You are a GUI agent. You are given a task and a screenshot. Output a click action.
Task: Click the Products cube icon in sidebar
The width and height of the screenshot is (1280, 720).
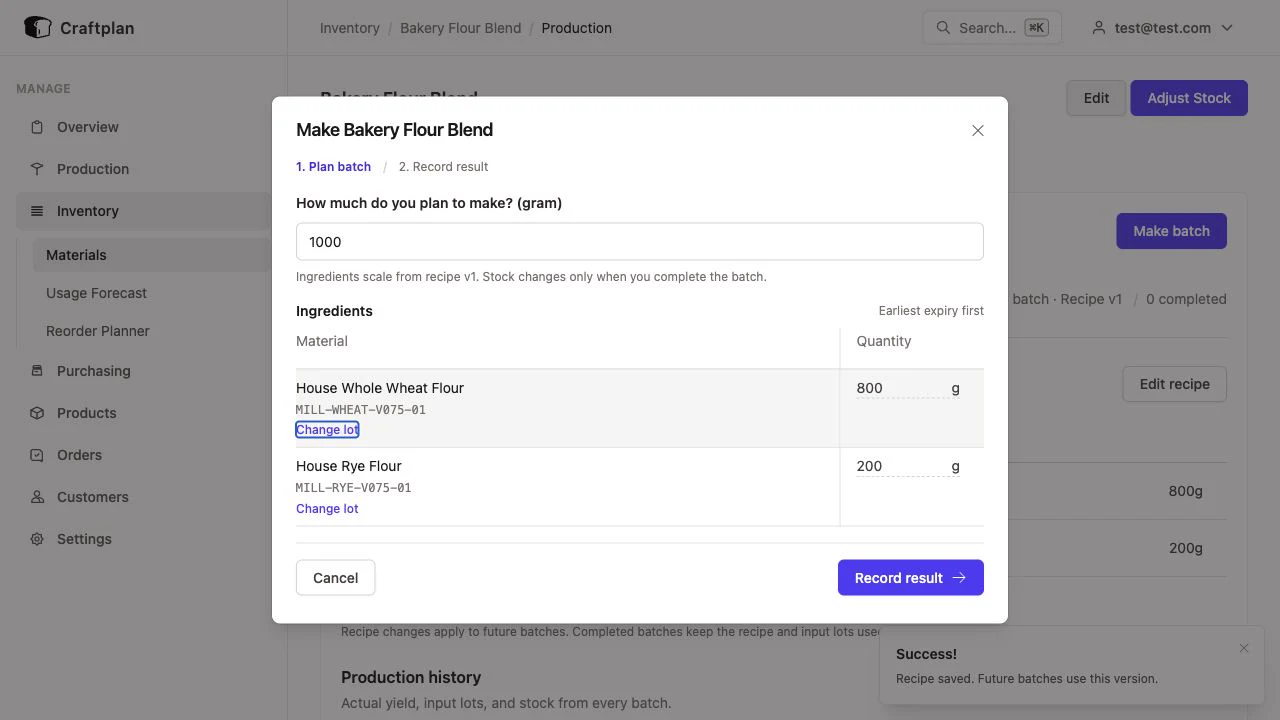click(x=37, y=413)
